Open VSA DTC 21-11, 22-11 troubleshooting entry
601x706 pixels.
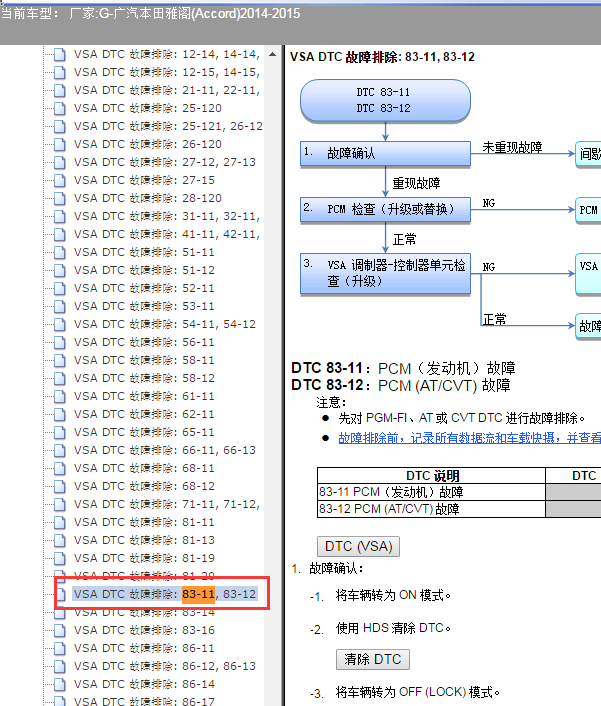167,90
